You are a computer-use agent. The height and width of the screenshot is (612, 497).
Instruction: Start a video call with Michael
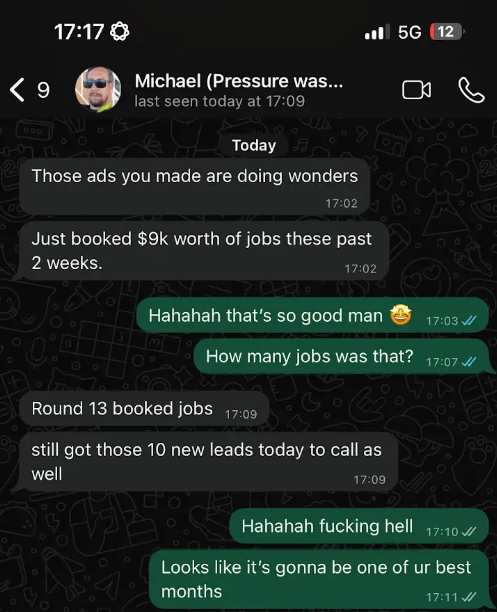click(417, 90)
